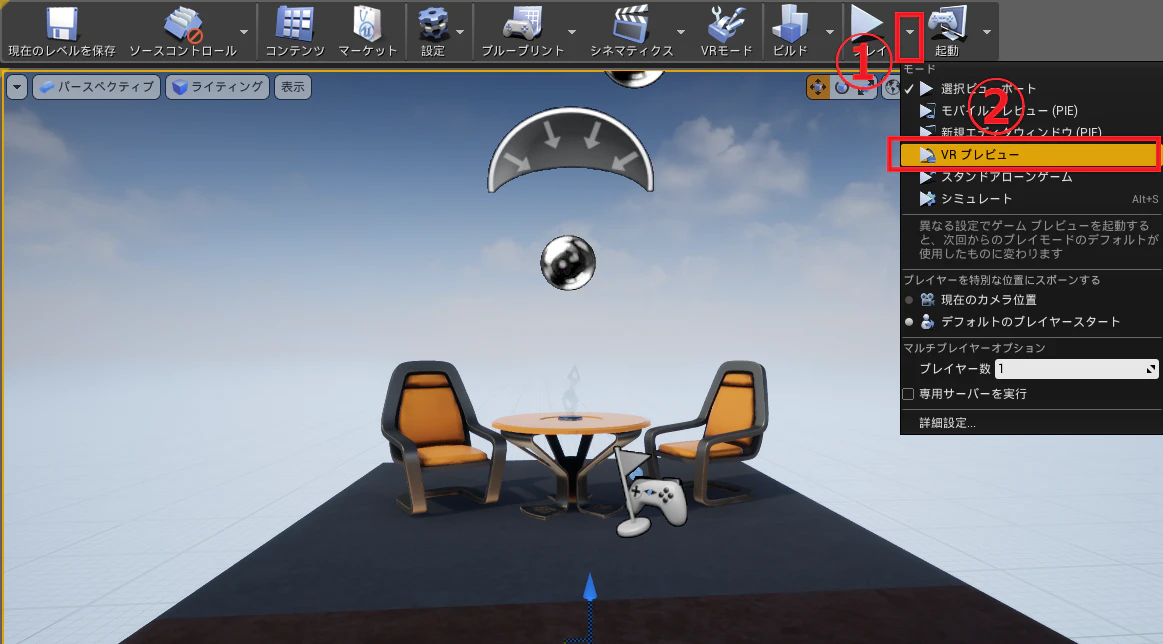This screenshot has height=644, width=1163.
Task: Click the floppy disk save level icon
Action: [x=62, y=24]
